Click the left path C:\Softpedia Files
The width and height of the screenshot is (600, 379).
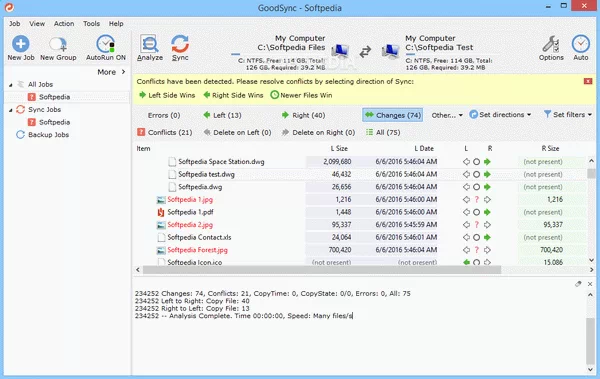tap(291, 47)
